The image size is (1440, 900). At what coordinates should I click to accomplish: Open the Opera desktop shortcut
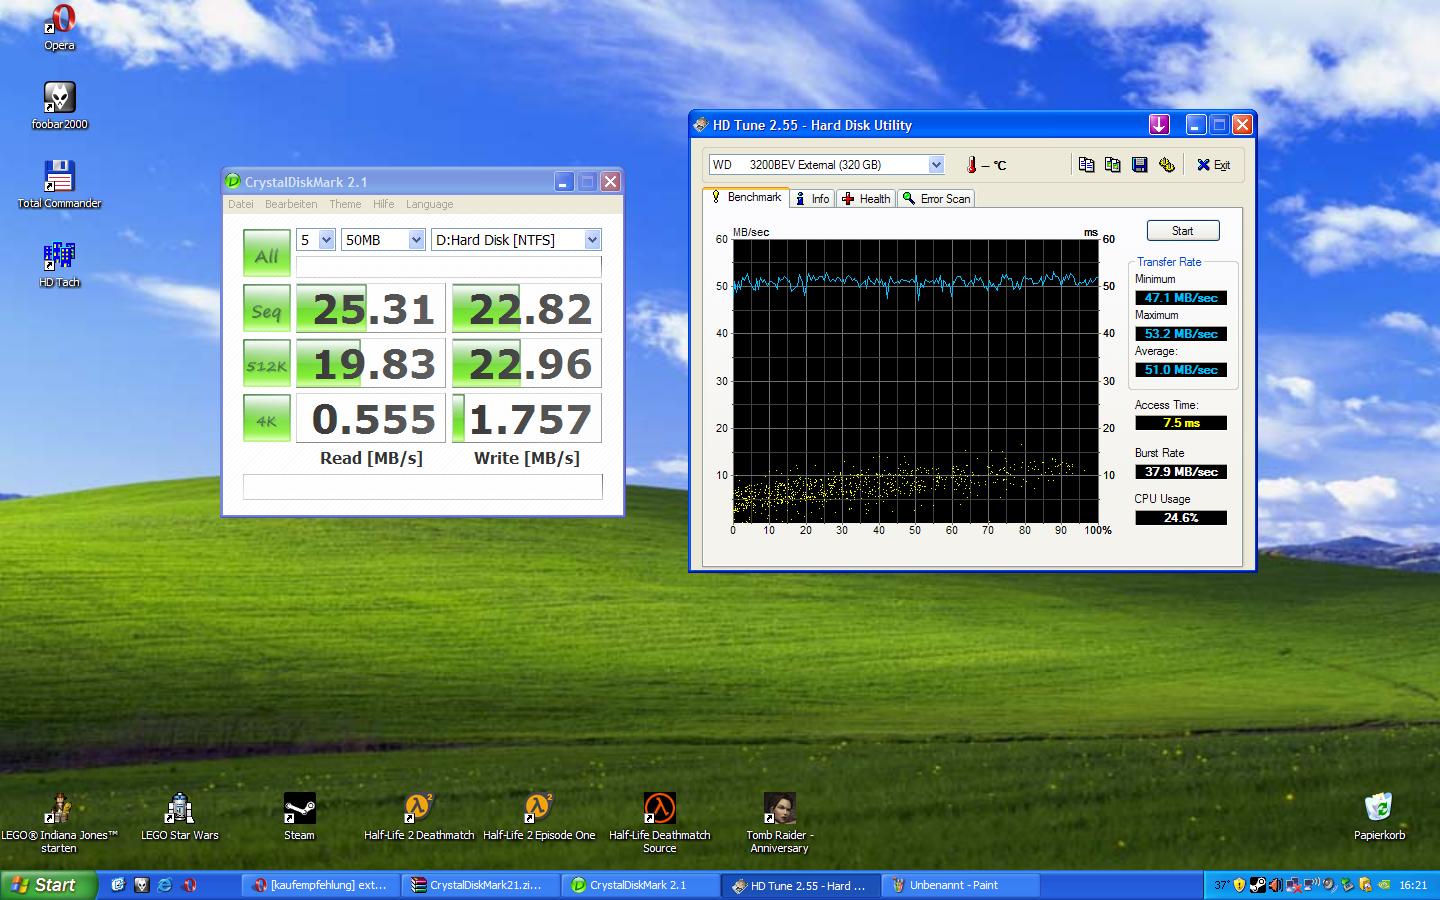pyautogui.click(x=60, y=27)
